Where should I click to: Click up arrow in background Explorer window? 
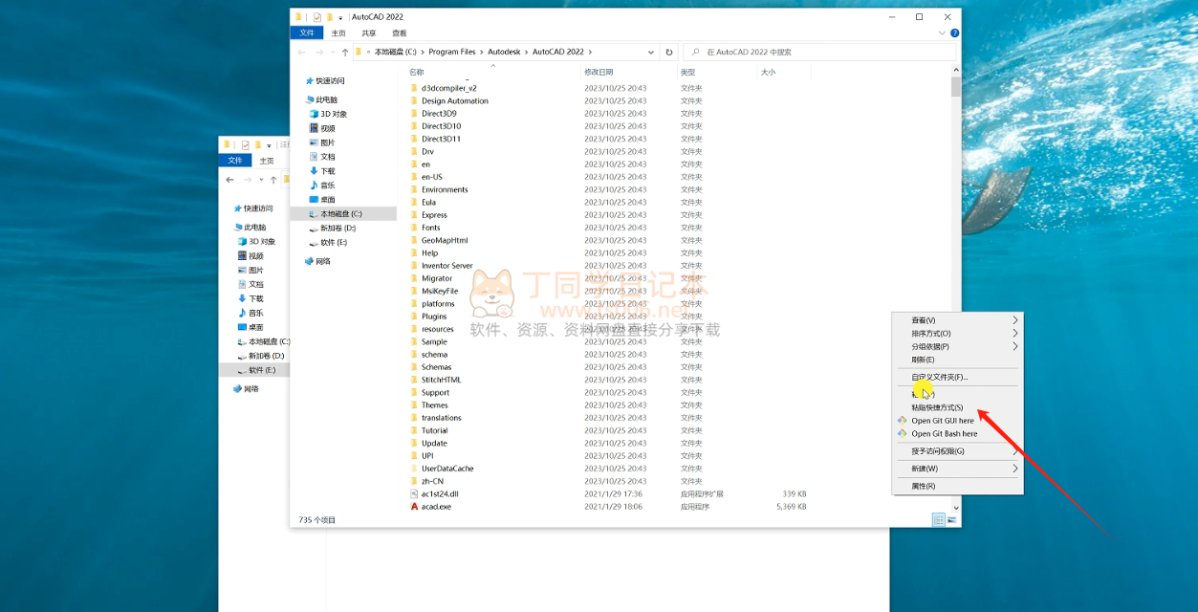[x=273, y=180]
